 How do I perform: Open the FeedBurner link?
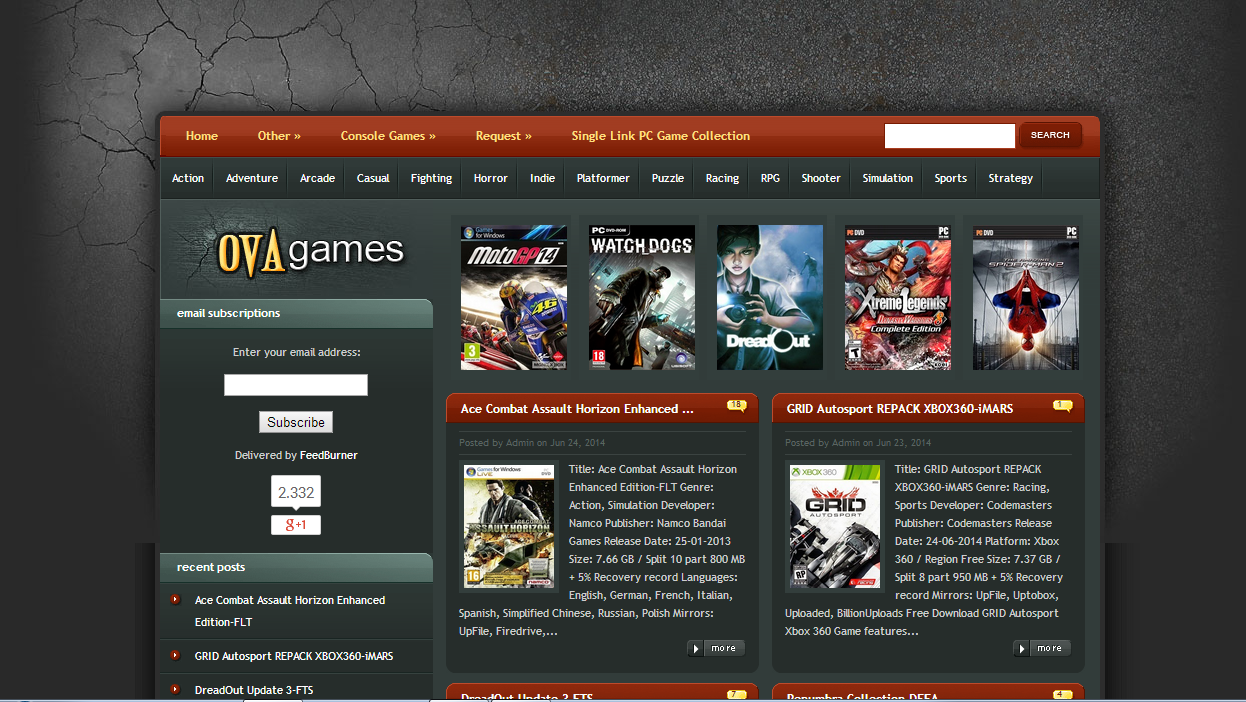point(329,455)
